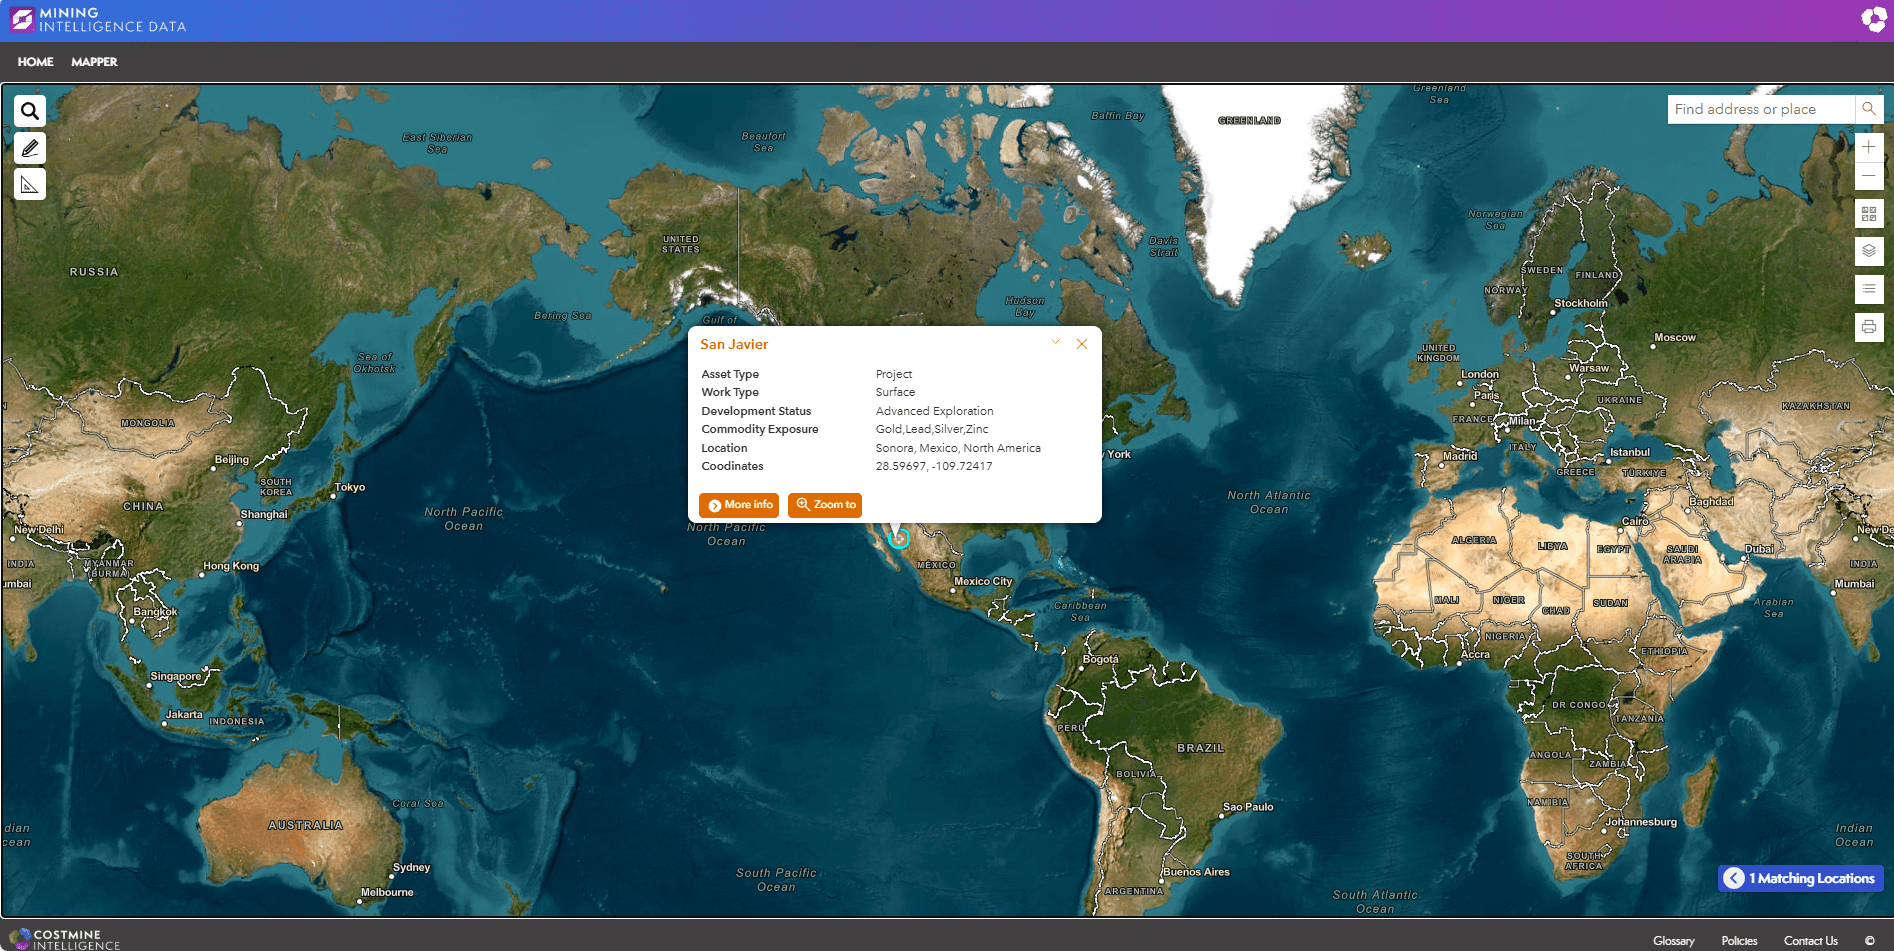Image resolution: width=1894 pixels, height=951 pixels.
Task: Zoom out with the minus button
Action: tap(1869, 176)
